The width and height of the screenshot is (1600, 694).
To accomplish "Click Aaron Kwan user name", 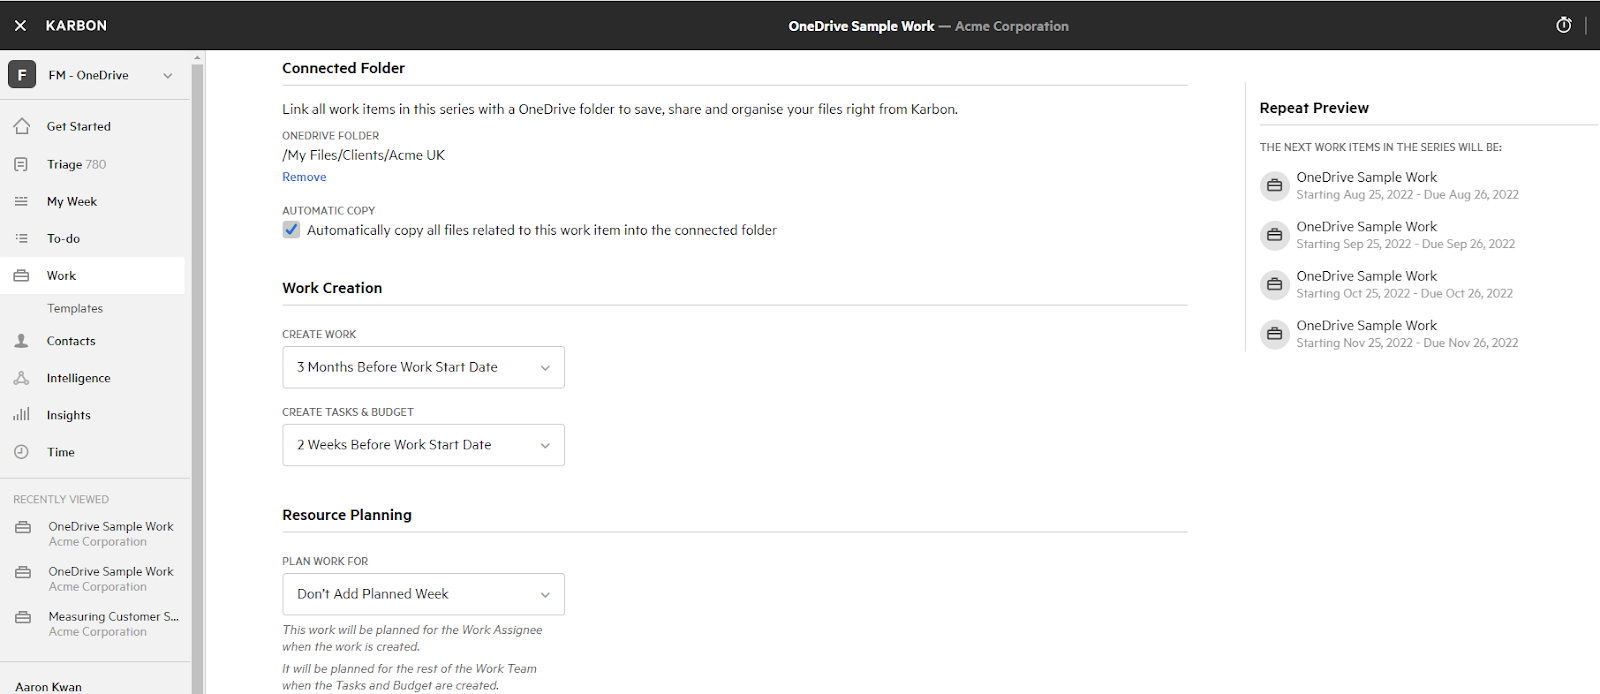I will (x=48, y=686).
